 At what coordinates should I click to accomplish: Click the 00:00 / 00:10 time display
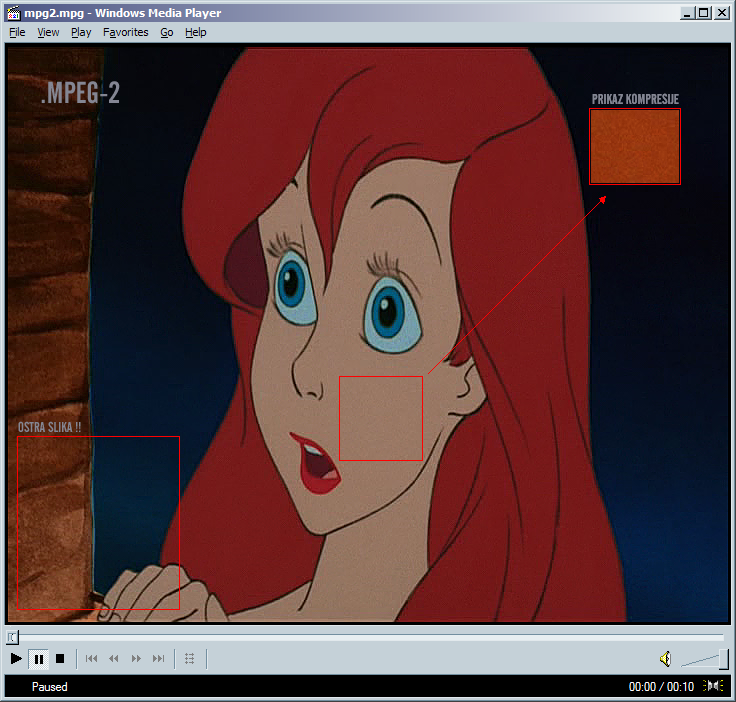[x=661, y=687]
